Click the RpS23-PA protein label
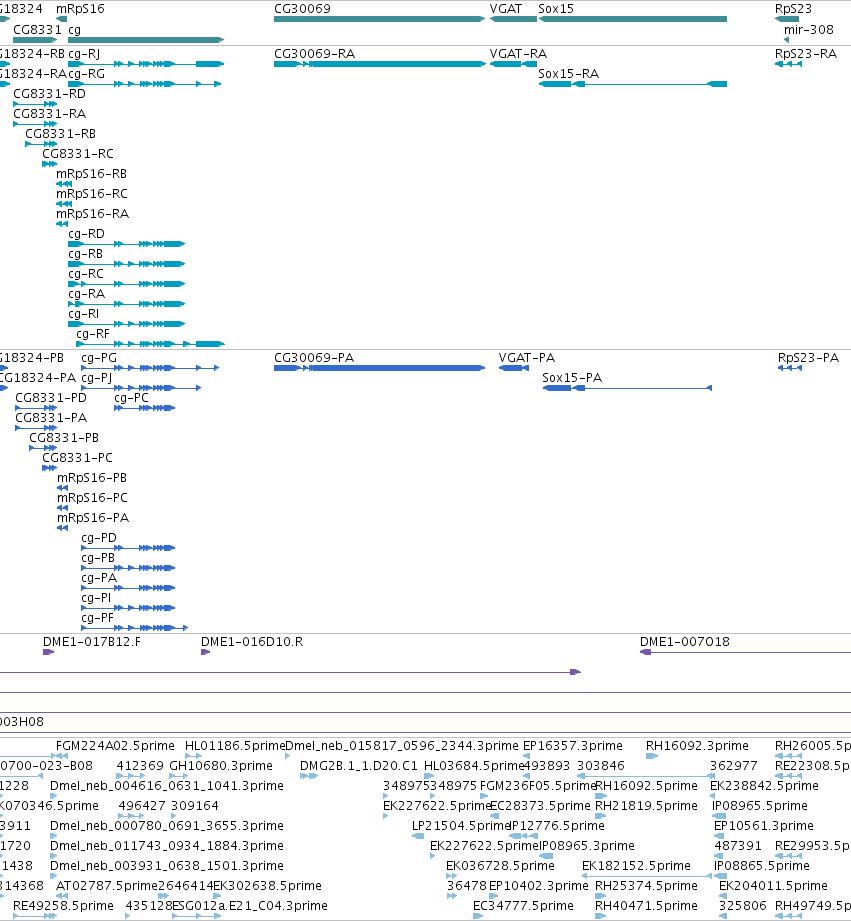 [808, 358]
